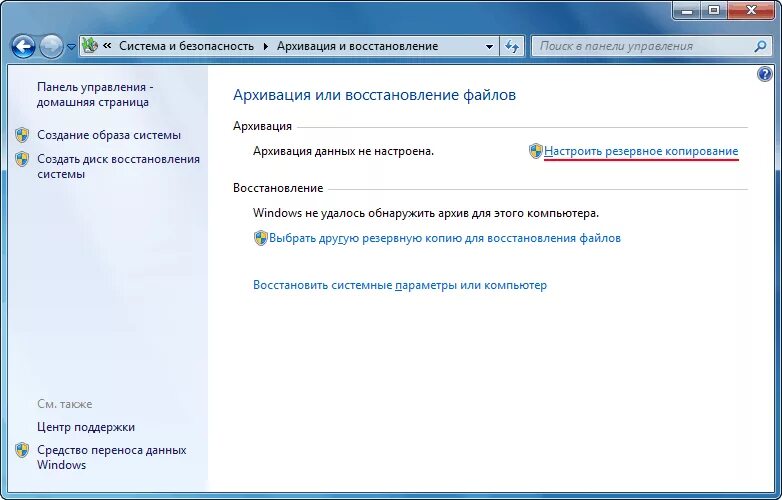This screenshot has width=782, height=500.
Task: Refresh the page with the refresh button
Action: click(512, 47)
